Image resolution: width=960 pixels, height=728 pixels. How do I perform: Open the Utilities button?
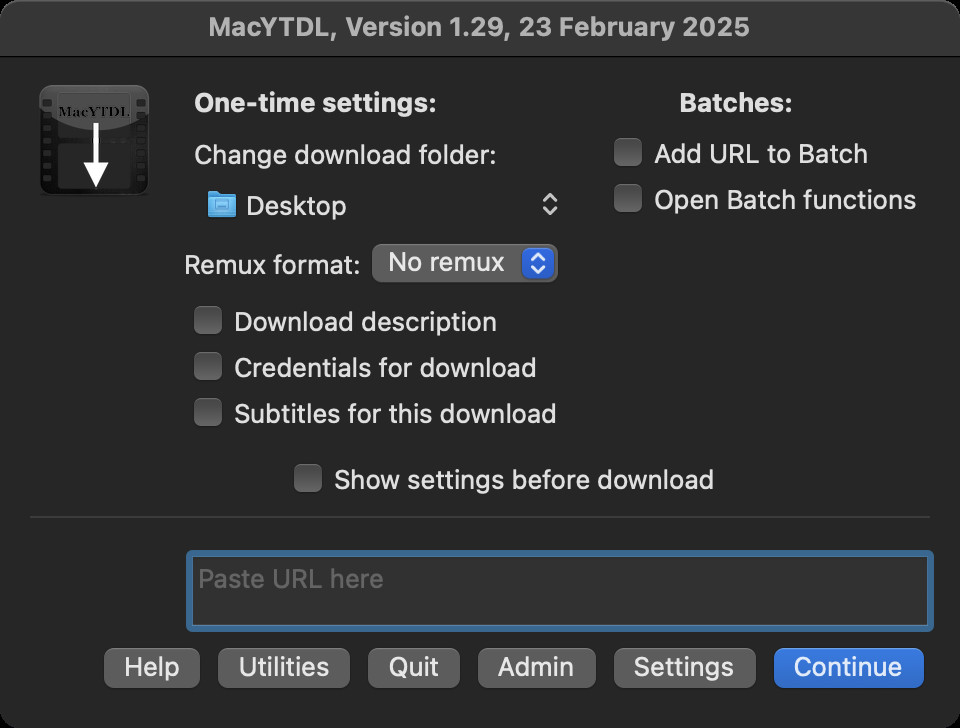(x=284, y=667)
